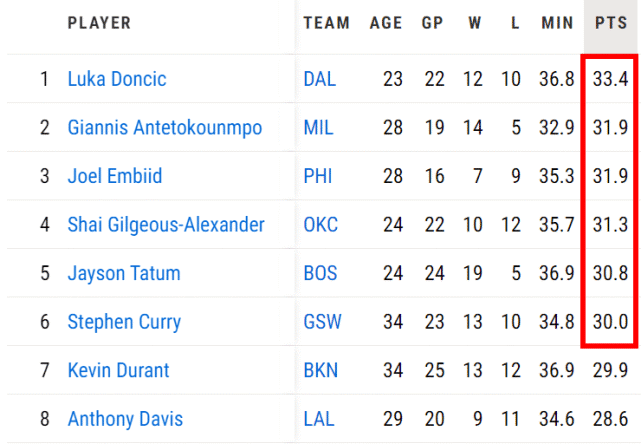Open Stephen Curry player link
Screen dimensions: 641x444
124,322
